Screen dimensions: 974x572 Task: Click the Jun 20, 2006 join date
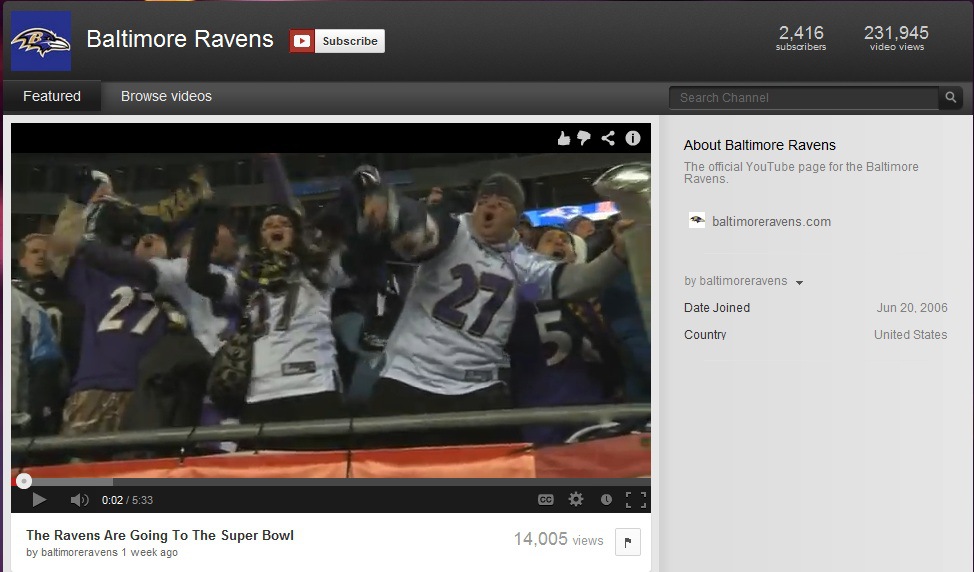(x=912, y=307)
